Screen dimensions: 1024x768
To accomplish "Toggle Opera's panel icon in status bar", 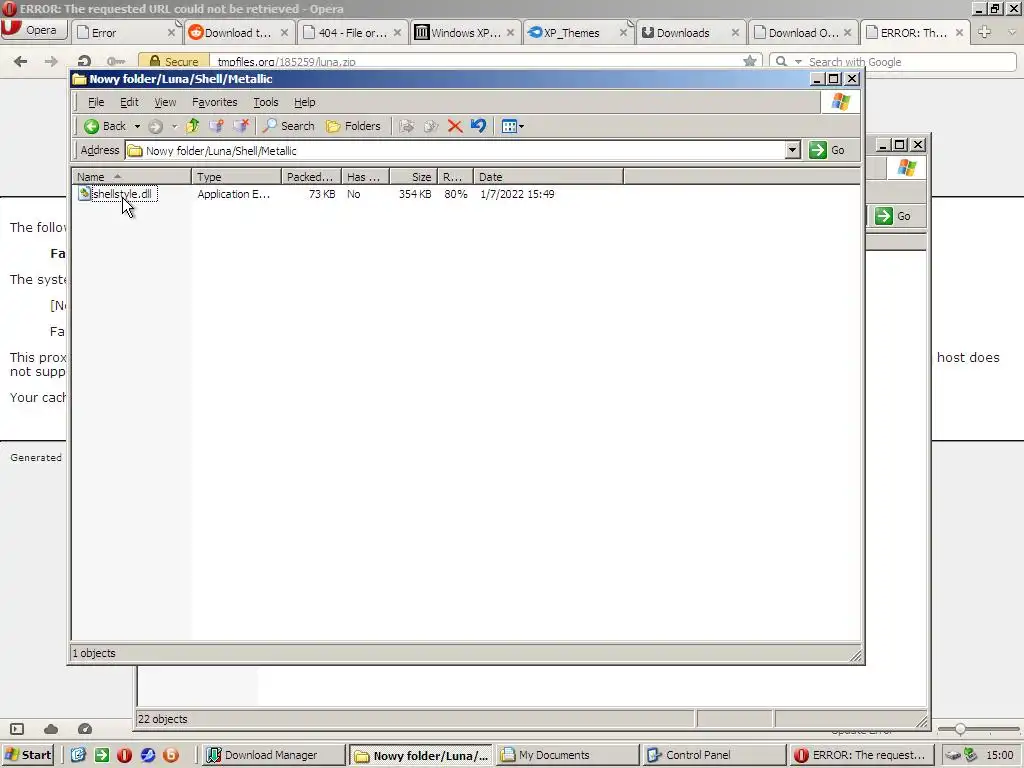I will (17, 729).
